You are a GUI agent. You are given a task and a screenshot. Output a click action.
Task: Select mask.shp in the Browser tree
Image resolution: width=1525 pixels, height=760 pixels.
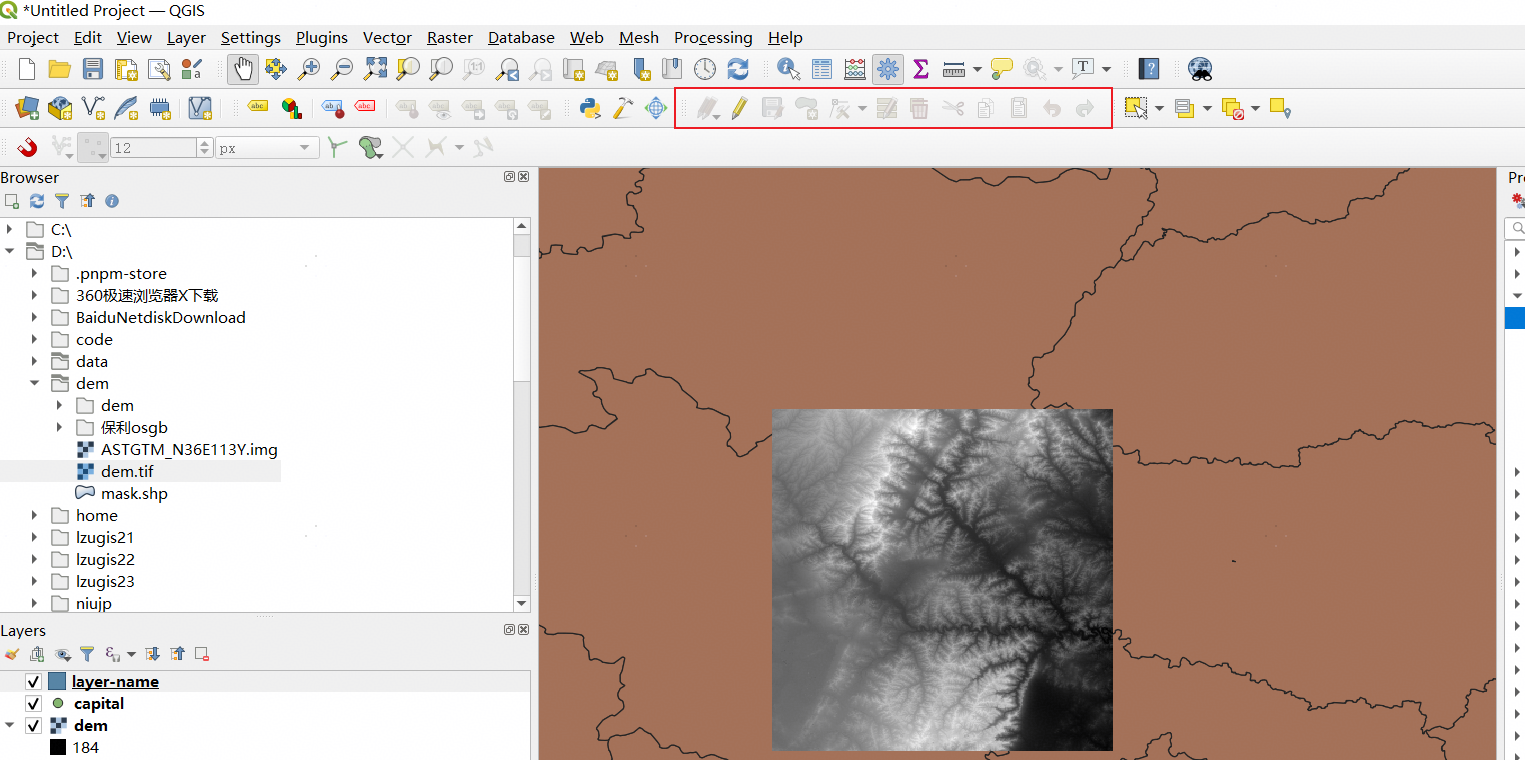tap(134, 493)
